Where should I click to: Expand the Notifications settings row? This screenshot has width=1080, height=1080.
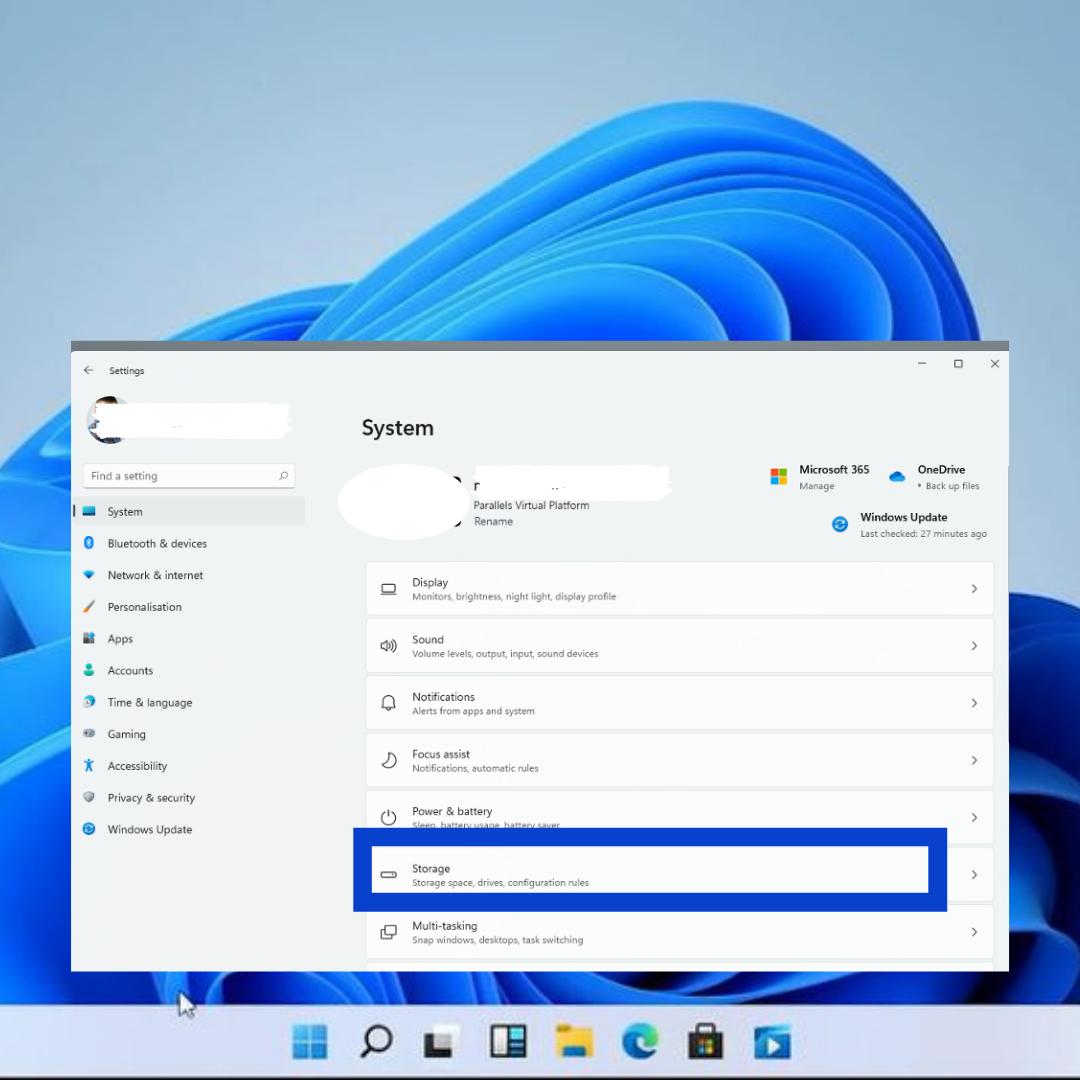(x=679, y=702)
